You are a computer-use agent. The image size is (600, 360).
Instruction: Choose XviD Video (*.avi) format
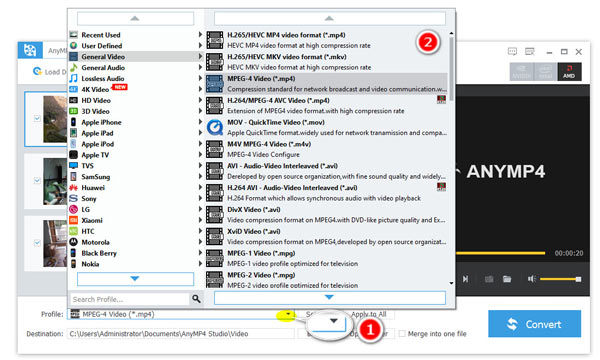[326, 236]
